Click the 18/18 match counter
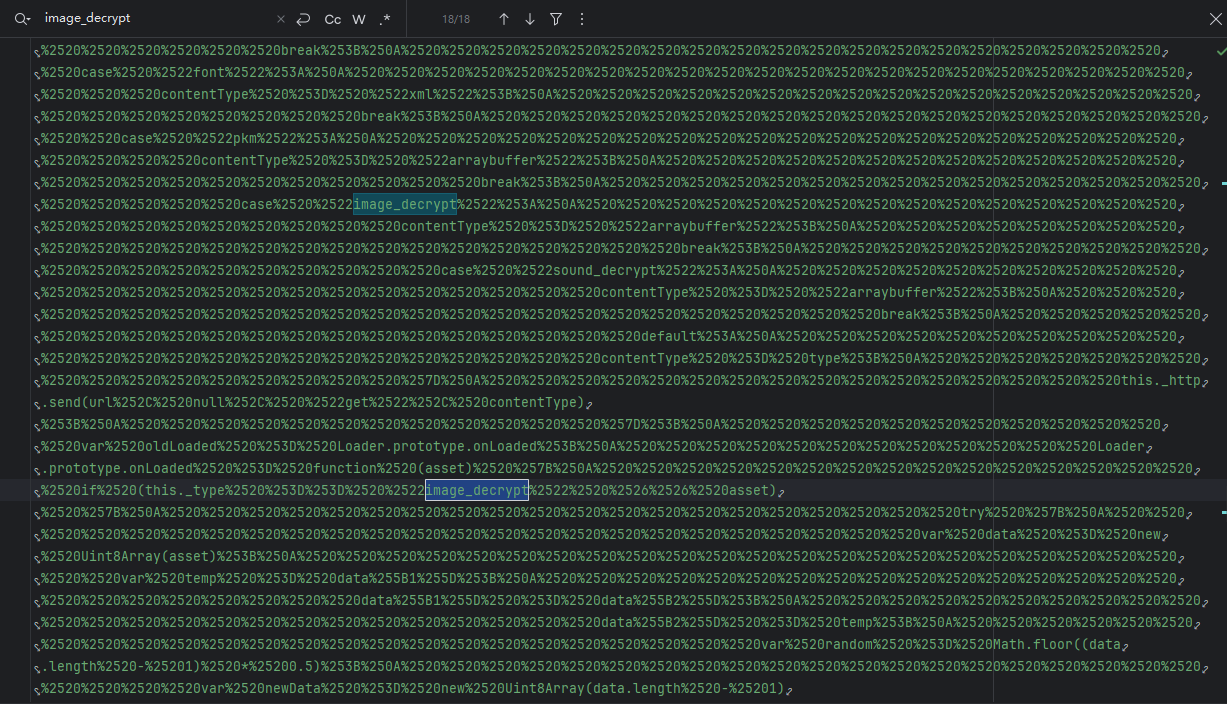Screen dimensions: 1227x704 tap(456, 19)
